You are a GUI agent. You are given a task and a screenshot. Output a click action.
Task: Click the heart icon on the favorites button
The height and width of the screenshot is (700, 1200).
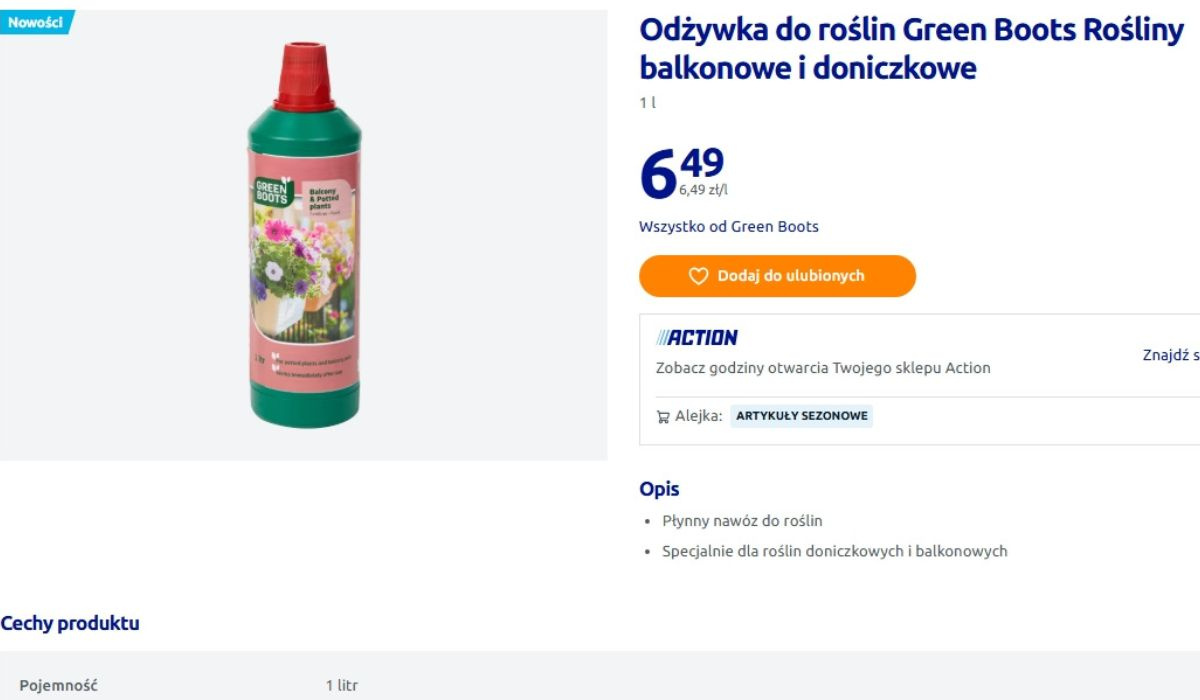[x=698, y=276]
